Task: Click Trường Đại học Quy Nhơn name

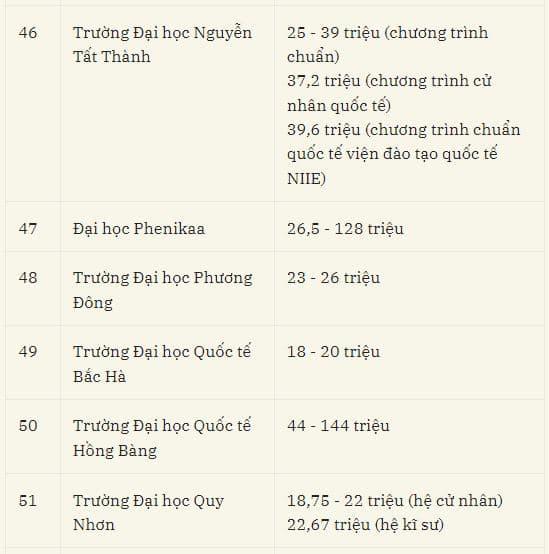Action: coord(148,513)
